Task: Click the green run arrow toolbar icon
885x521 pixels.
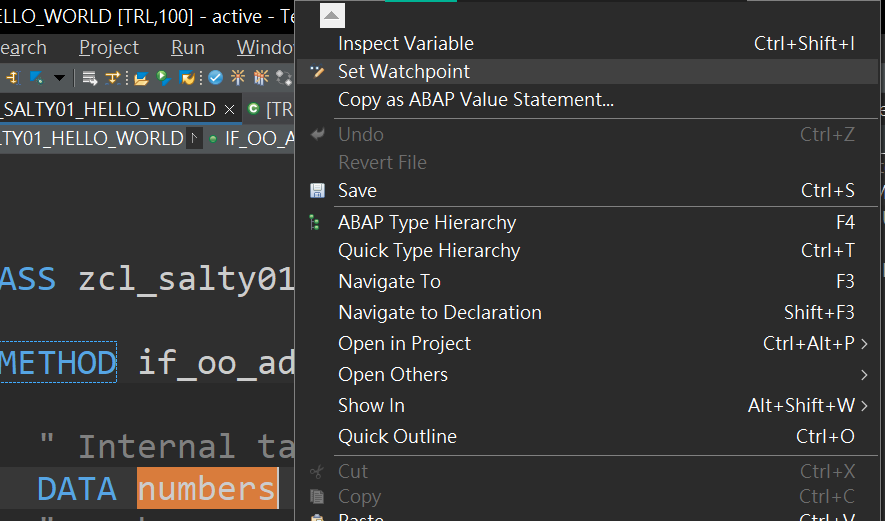Action: pyautogui.click(x=163, y=77)
